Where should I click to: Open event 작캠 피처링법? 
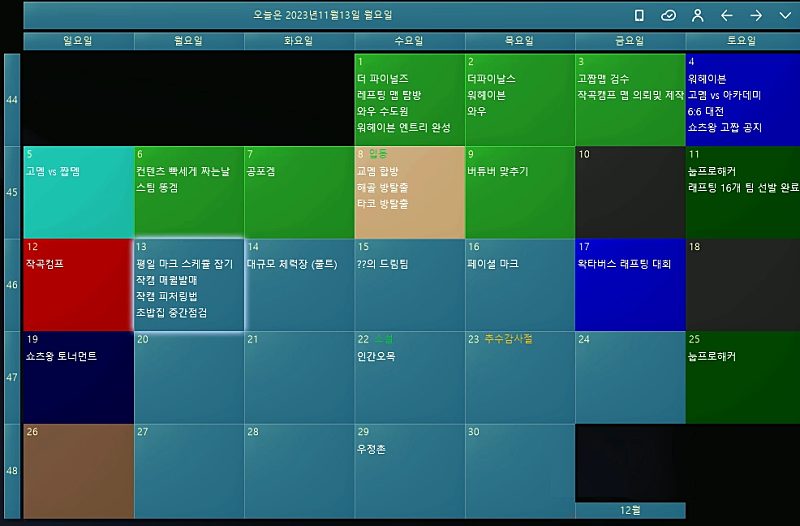pos(167,296)
